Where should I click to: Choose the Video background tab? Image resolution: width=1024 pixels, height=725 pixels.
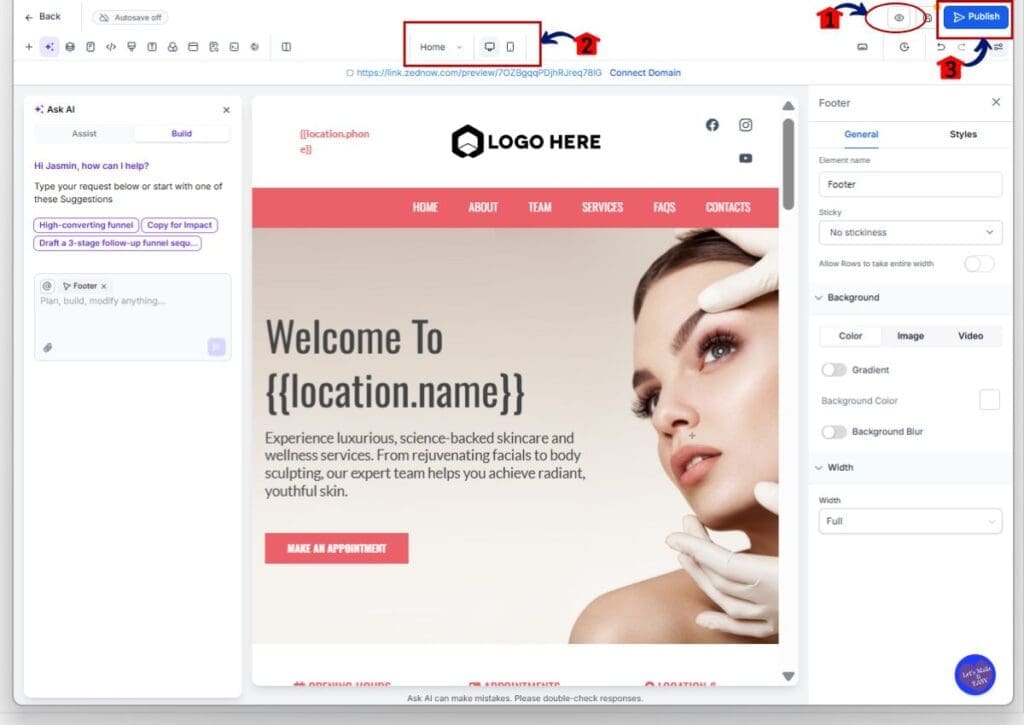(x=970, y=336)
